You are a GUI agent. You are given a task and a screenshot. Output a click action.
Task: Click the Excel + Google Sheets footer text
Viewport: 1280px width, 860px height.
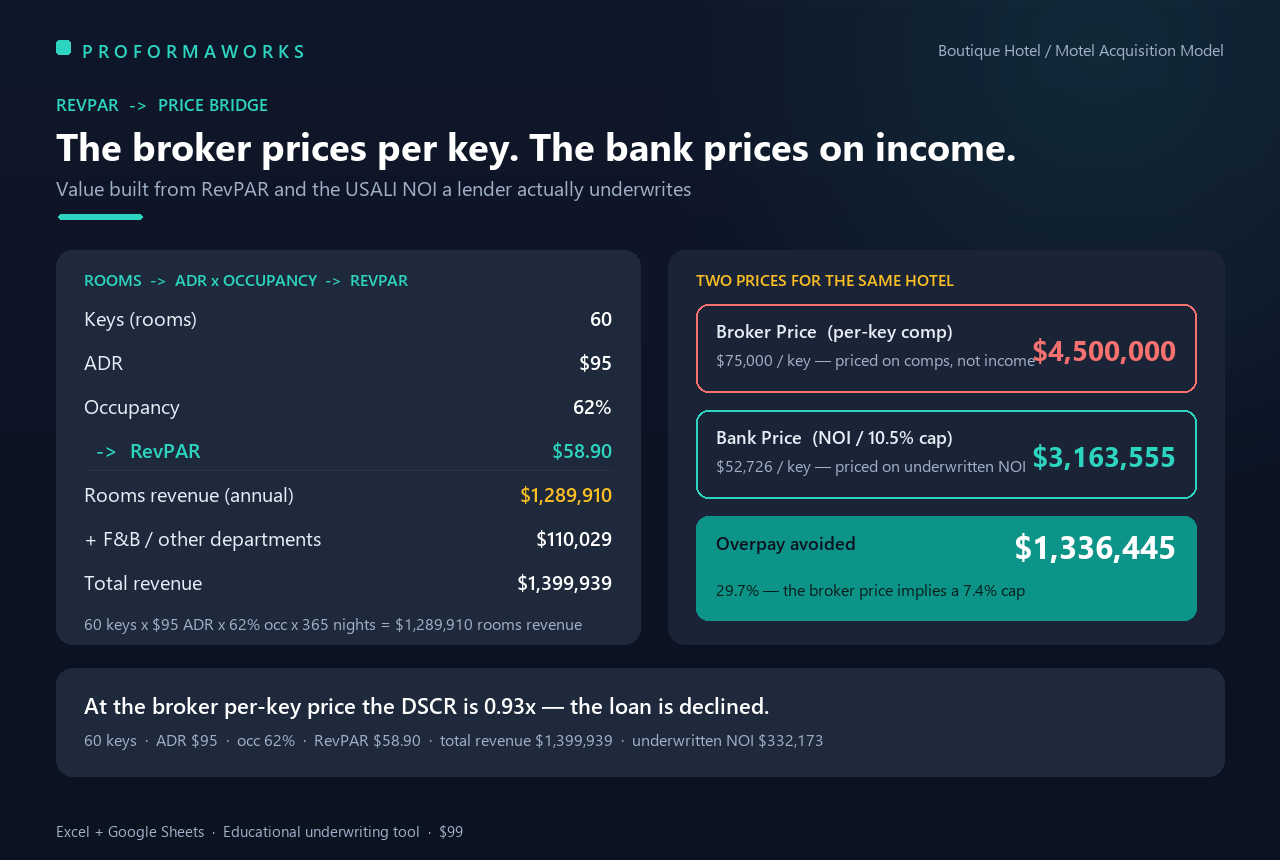(x=130, y=832)
